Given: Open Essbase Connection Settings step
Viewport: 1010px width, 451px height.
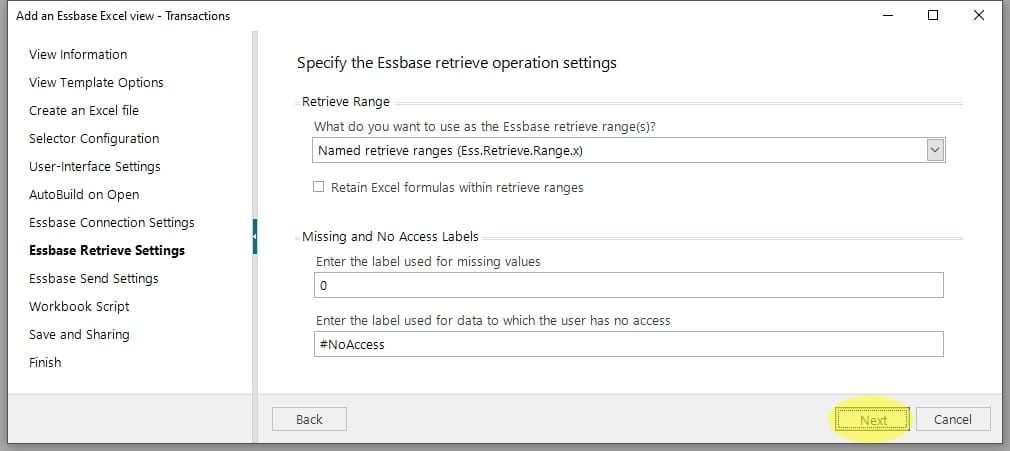Looking at the screenshot, I should click(x=112, y=222).
